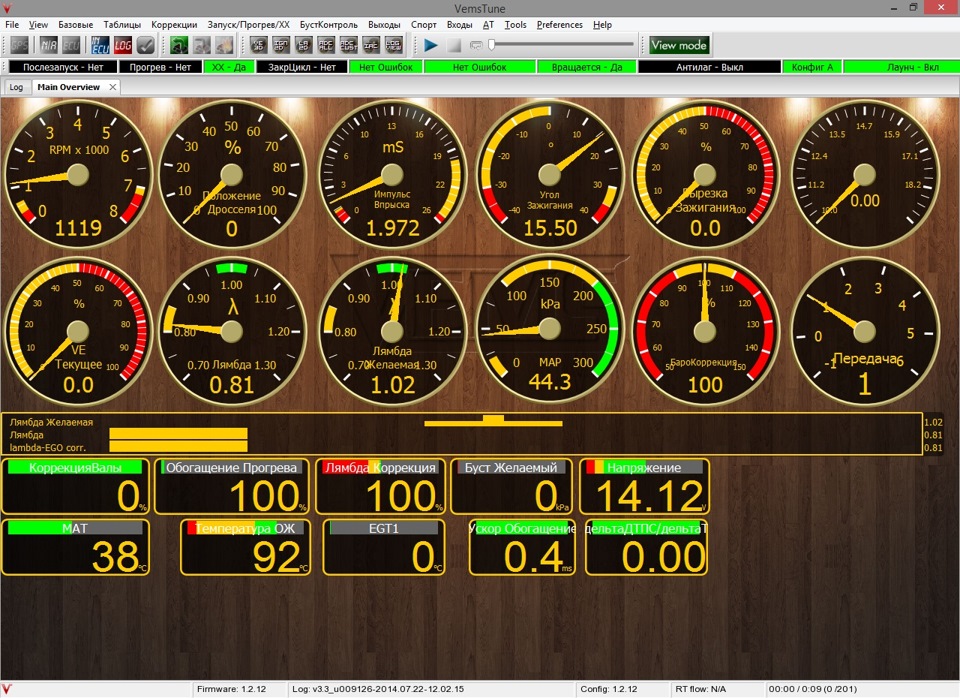Image resolution: width=960 pixels, height=698 pixels.
Task: Open the Коррекции menu
Action: click(x=174, y=24)
